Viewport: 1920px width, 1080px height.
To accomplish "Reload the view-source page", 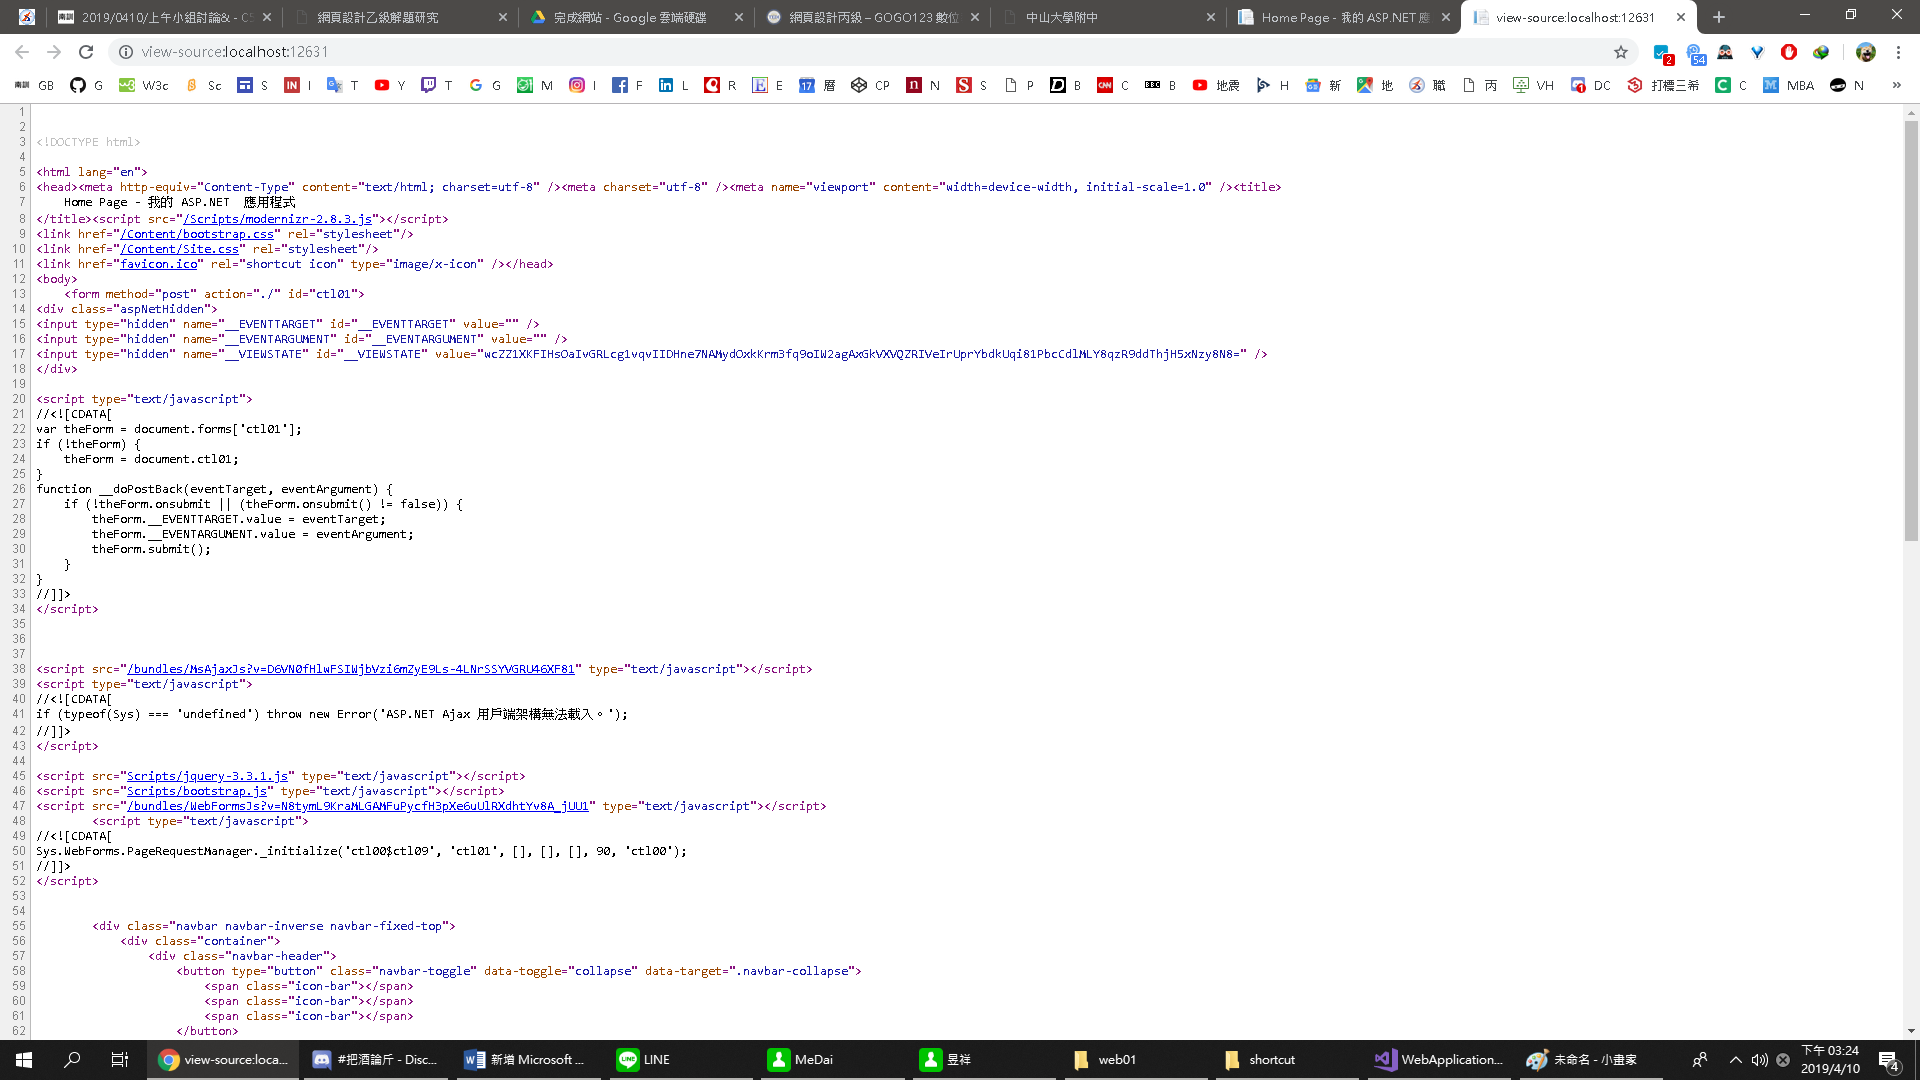I will (x=86, y=52).
